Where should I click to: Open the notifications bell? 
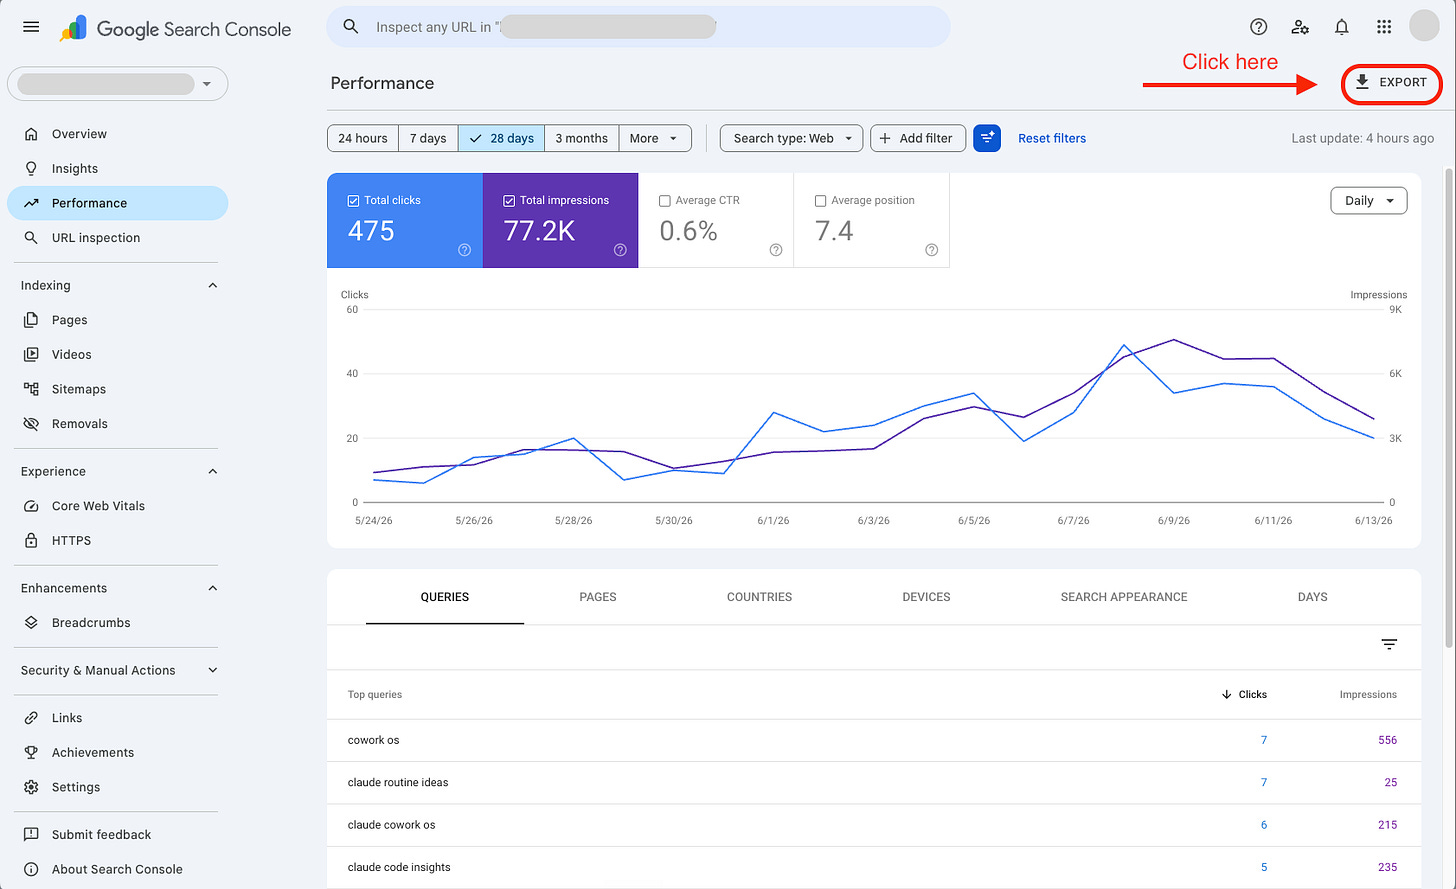[1342, 27]
